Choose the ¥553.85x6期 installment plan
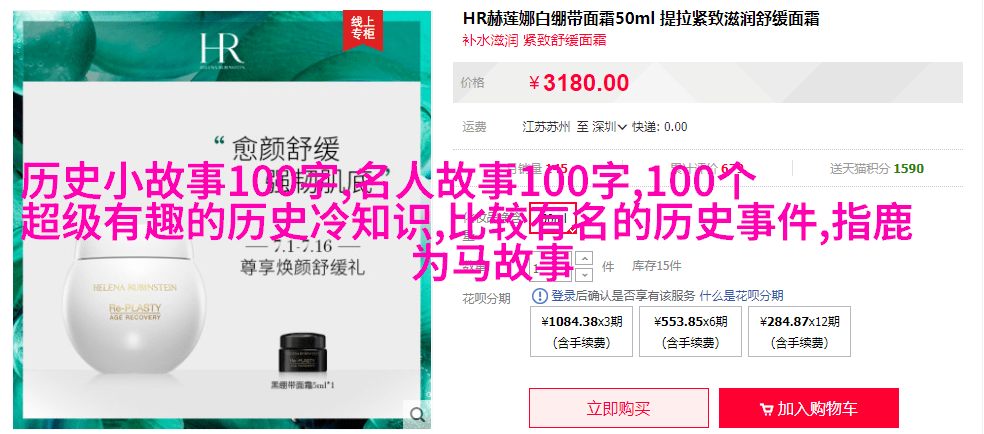 [690, 332]
